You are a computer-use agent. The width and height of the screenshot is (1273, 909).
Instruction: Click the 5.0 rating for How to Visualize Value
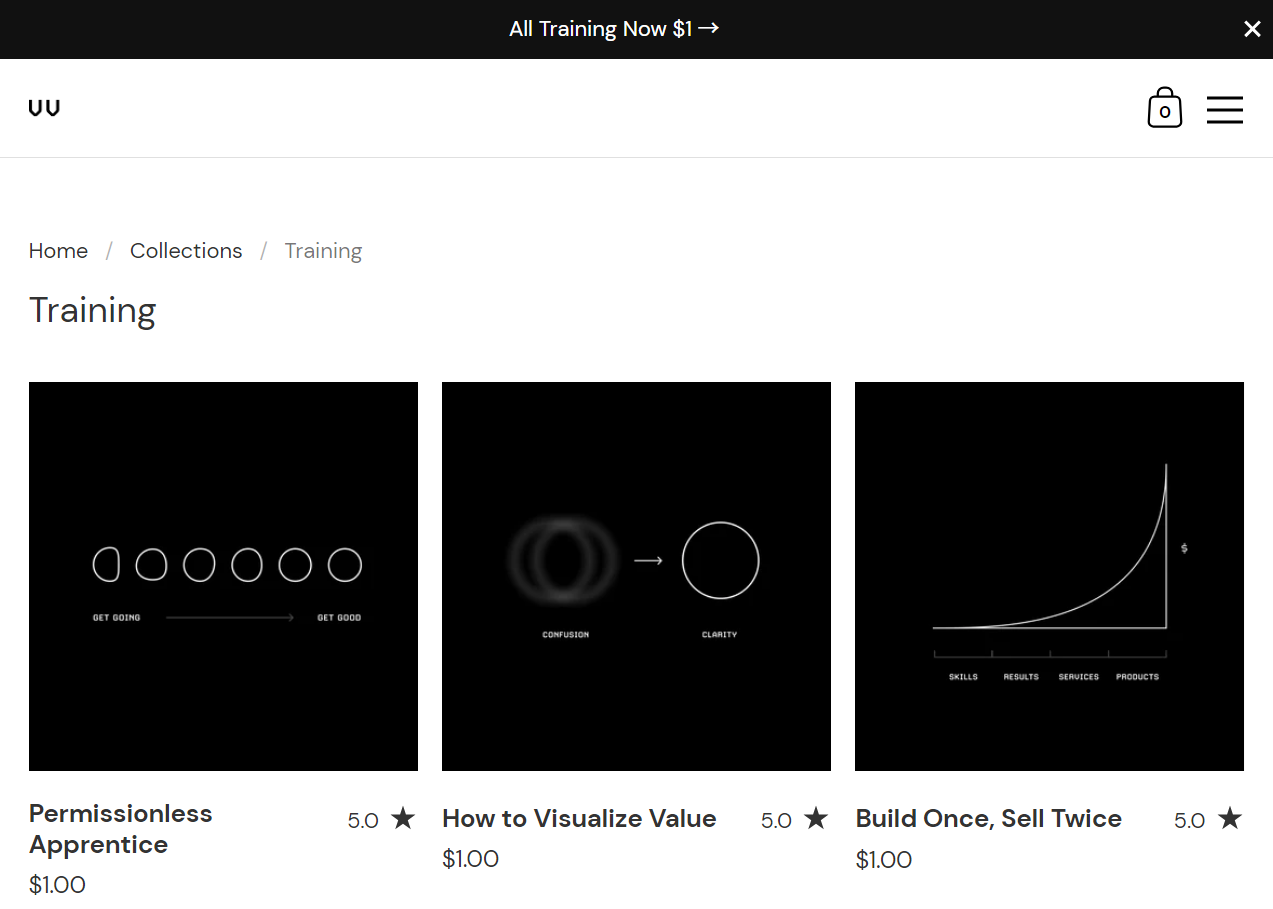point(776,819)
